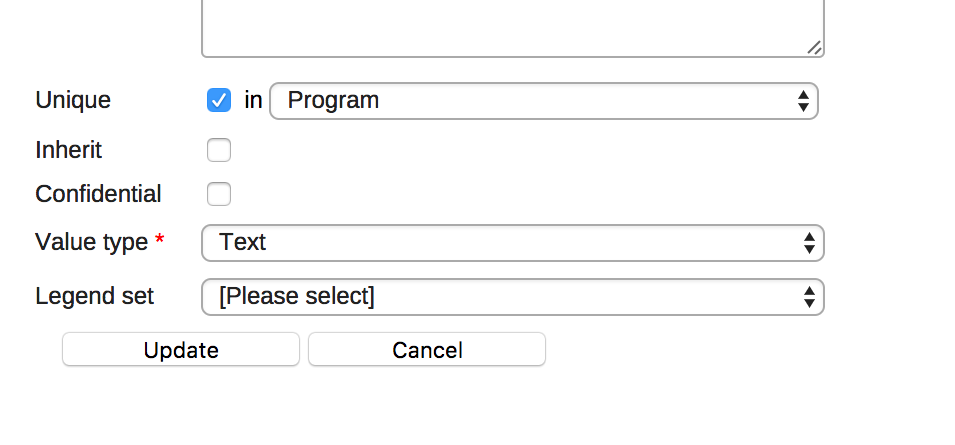Image resolution: width=955 pixels, height=445 pixels.
Task: Click the Unique field label
Action: (73, 100)
